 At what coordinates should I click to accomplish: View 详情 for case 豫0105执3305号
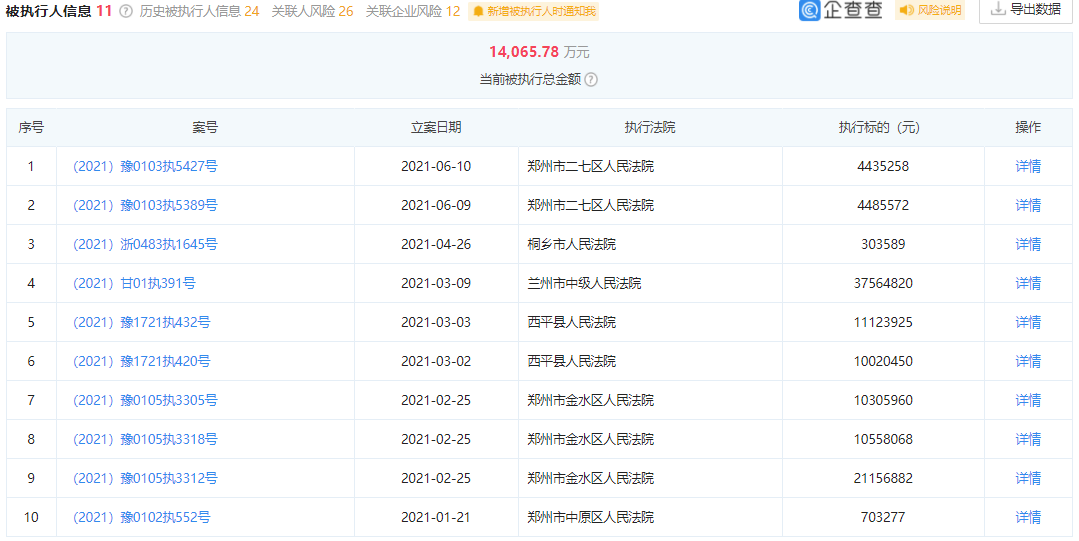[x=1028, y=400]
